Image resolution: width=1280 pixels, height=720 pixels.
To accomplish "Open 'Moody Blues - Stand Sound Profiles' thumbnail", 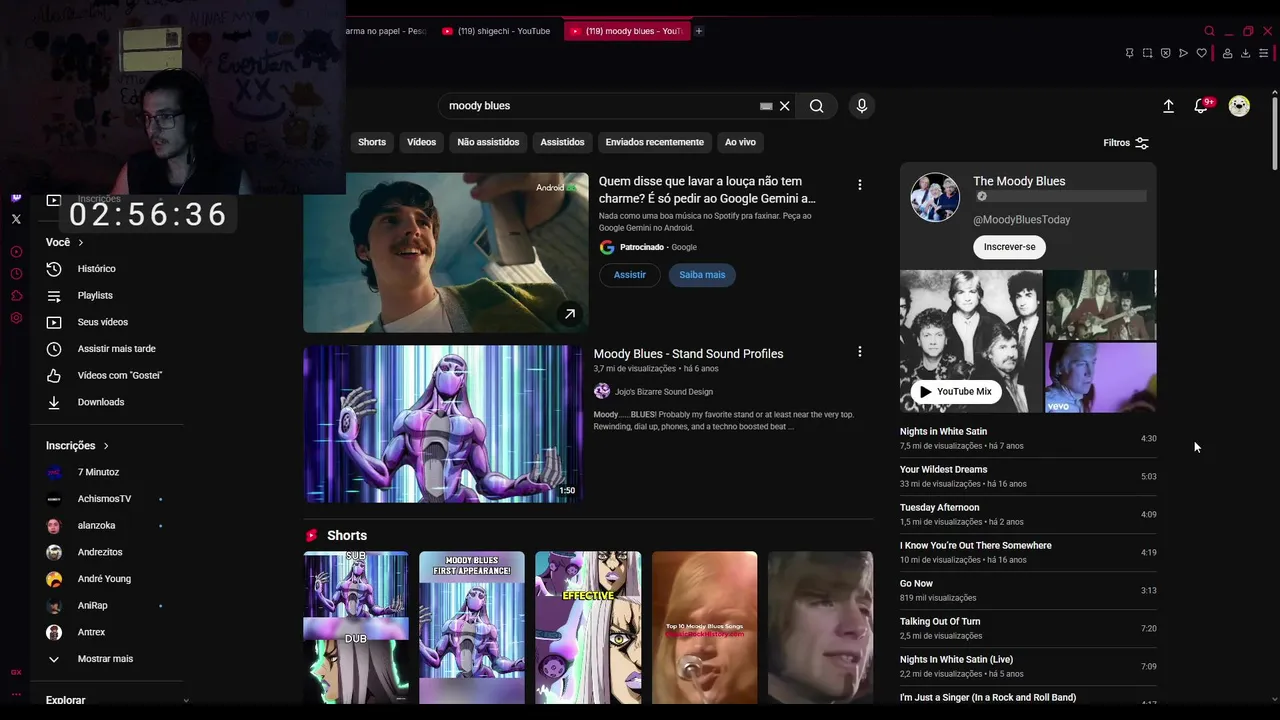I will tap(443, 424).
